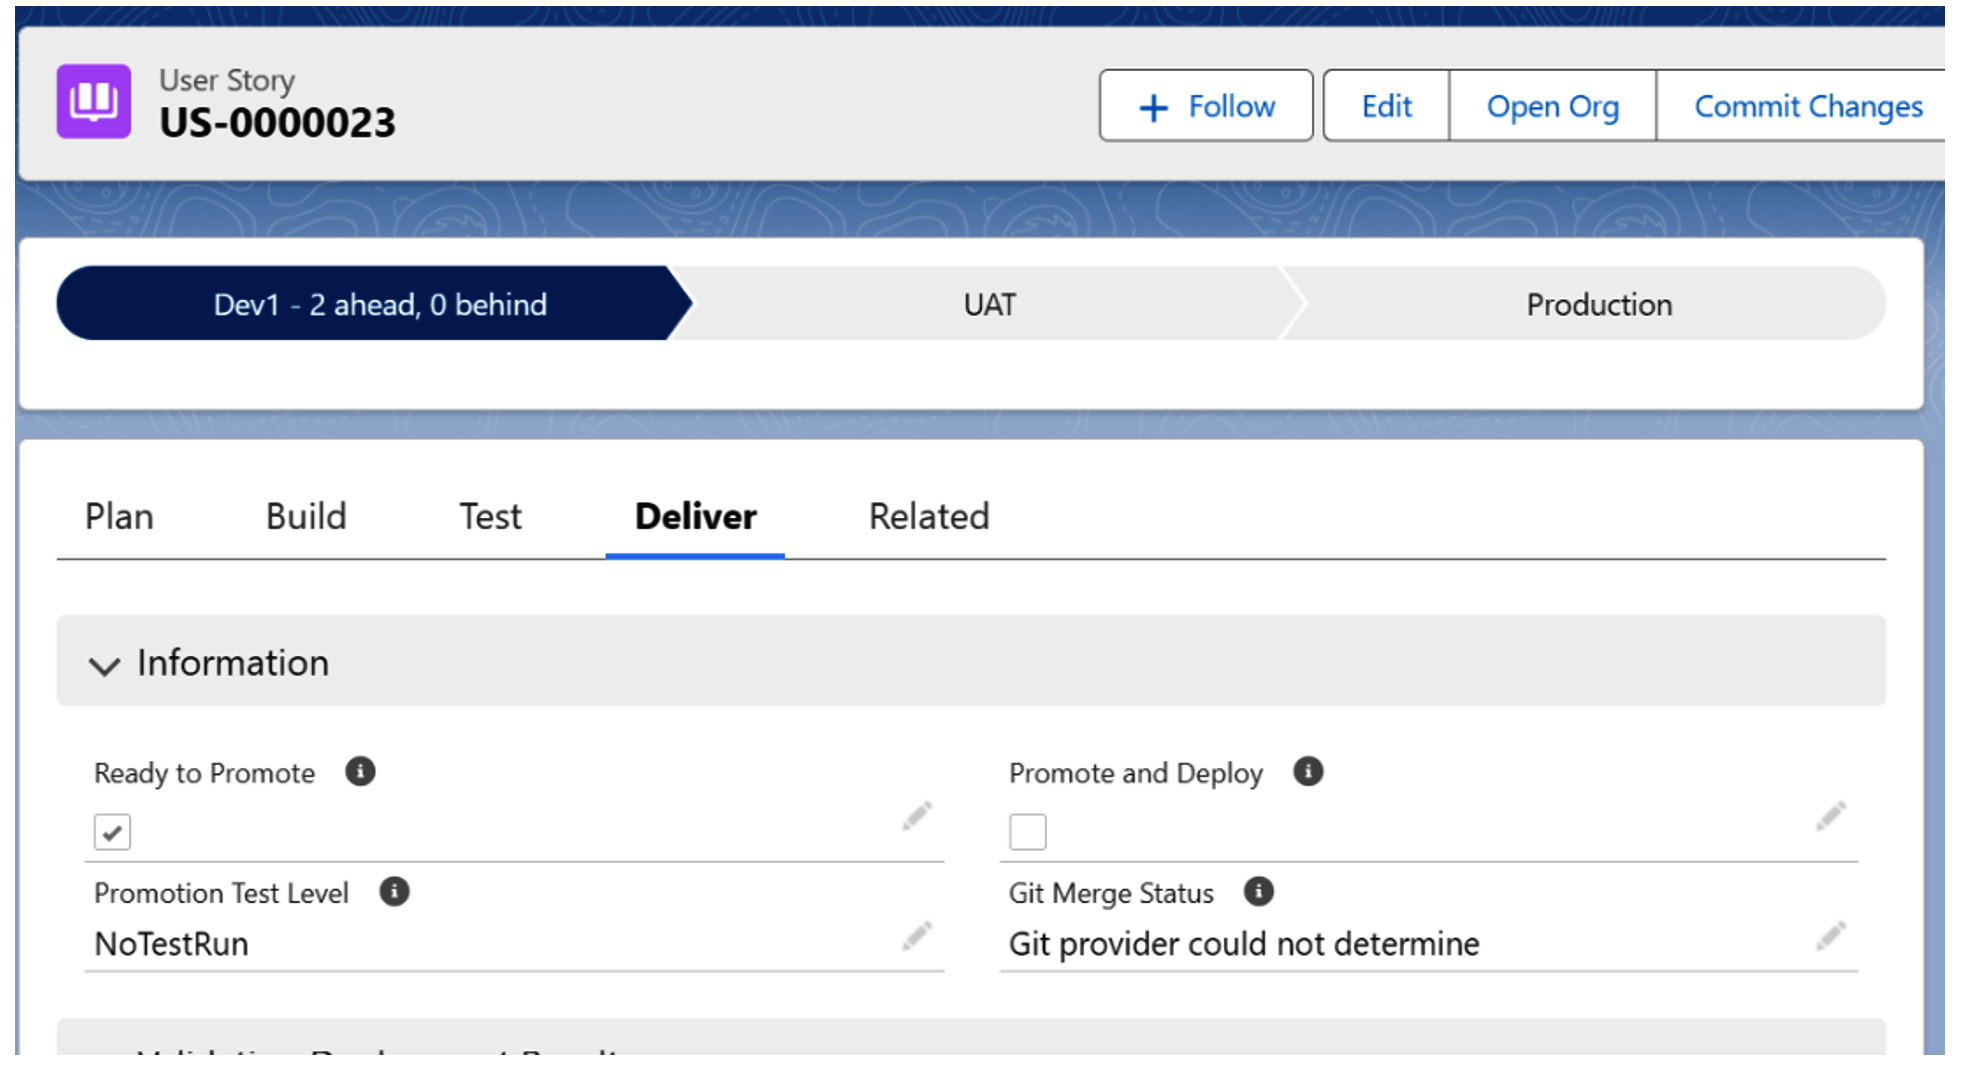Edit Git Merge Status via pencil icon
Image resolution: width=1962 pixels, height=1090 pixels.
click(1831, 936)
